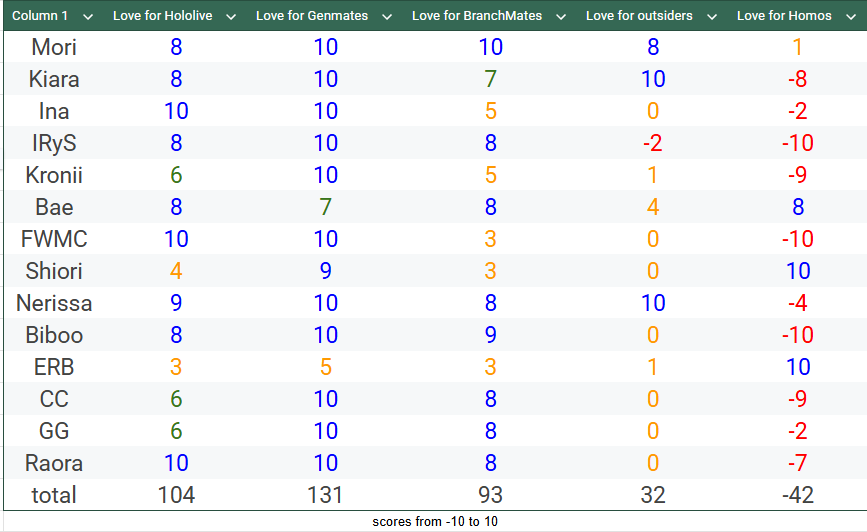Select Kiara's BranchMates value 7
The width and height of the screenshot is (867, 532).
pos(490,79)
